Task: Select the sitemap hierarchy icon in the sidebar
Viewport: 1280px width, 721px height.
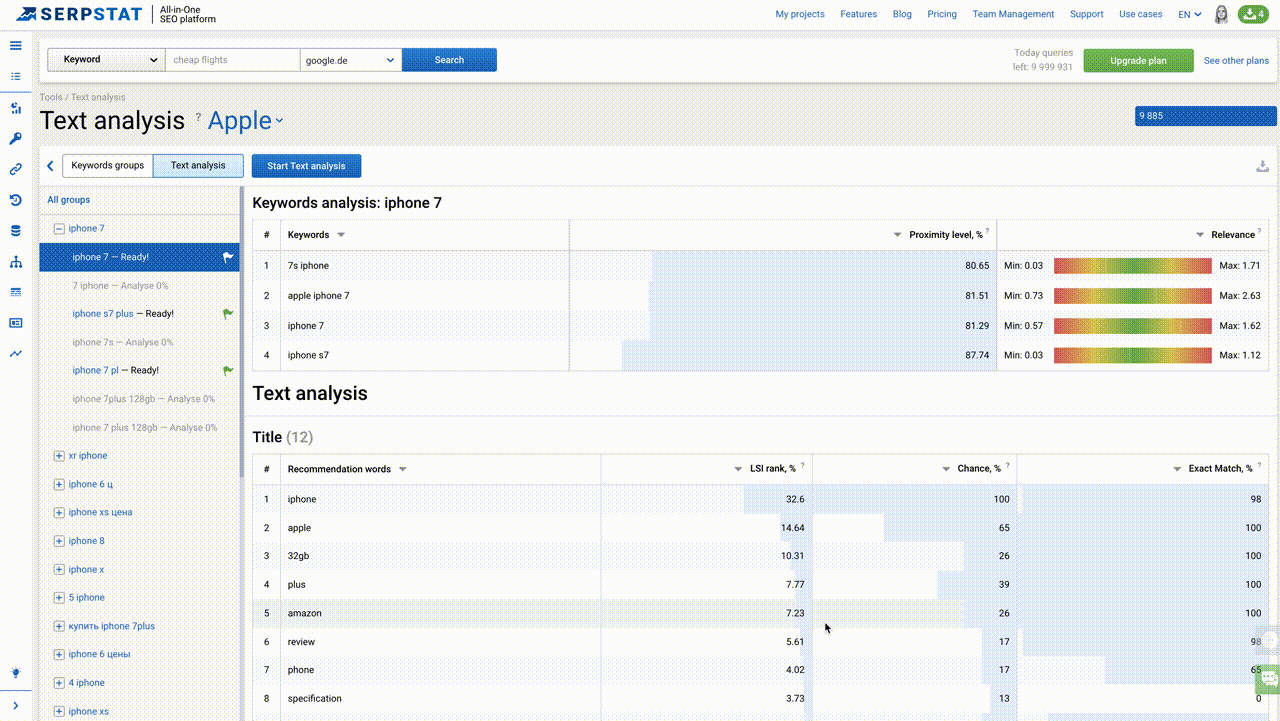Action: pyautogui.click(x=16, y=262)
